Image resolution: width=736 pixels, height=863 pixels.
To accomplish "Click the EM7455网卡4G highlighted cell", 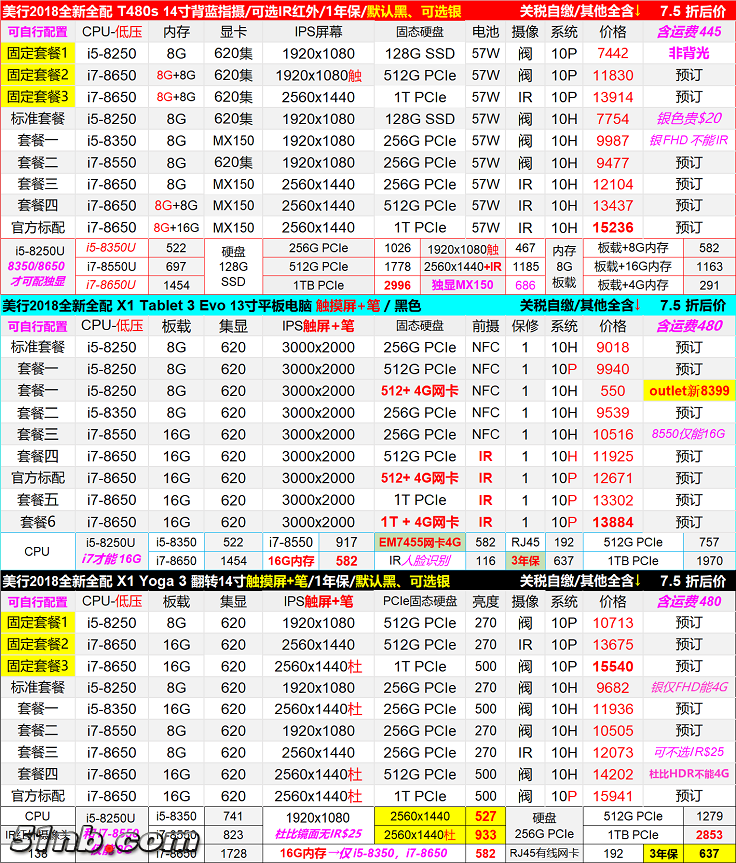I will coord(419,542).
